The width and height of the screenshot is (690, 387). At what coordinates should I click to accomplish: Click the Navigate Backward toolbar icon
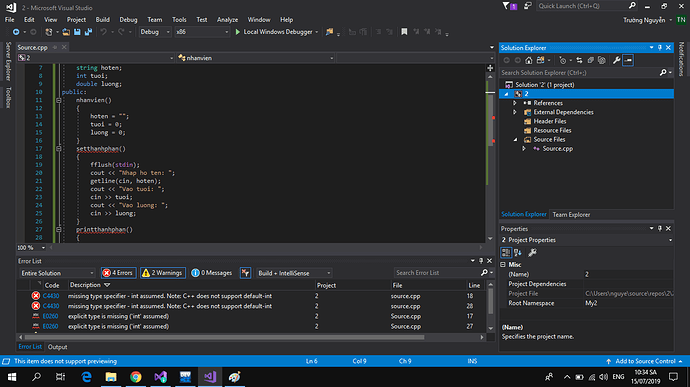(16, 32)
